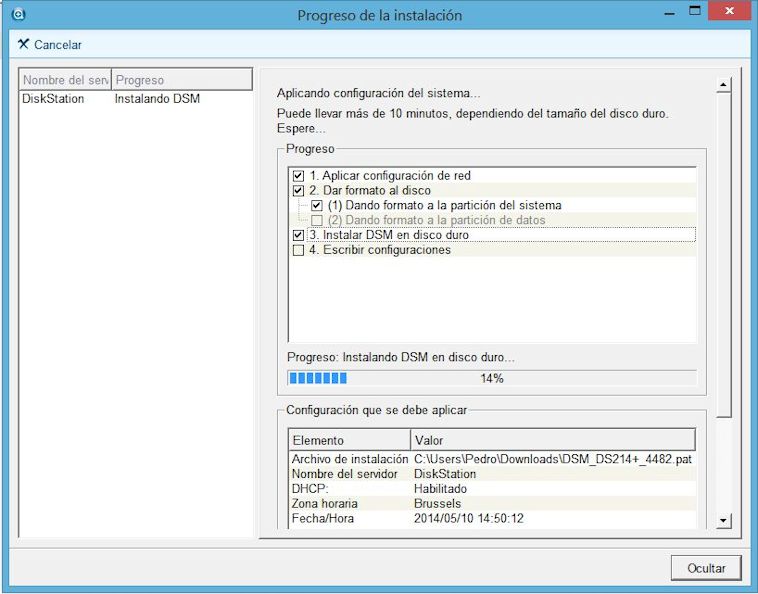Click the 14% installation progress bar
This screenshot has height=594, width=758.
click(x=492, y=378)
